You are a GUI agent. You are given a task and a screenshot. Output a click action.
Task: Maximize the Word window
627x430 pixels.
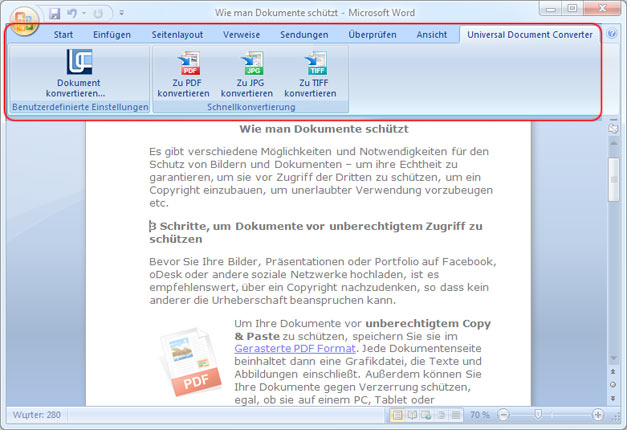[572, 9]
